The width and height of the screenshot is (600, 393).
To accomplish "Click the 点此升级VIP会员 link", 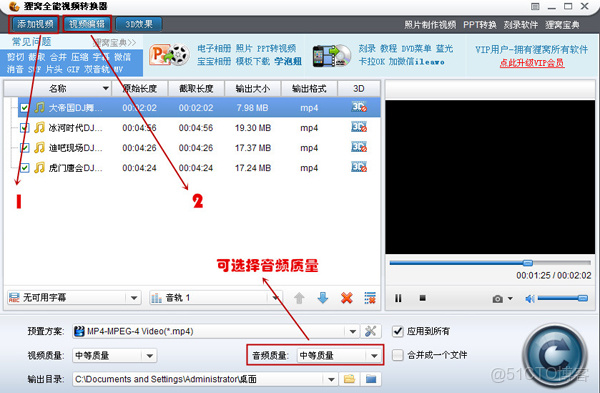I will [x=532, y=63].
